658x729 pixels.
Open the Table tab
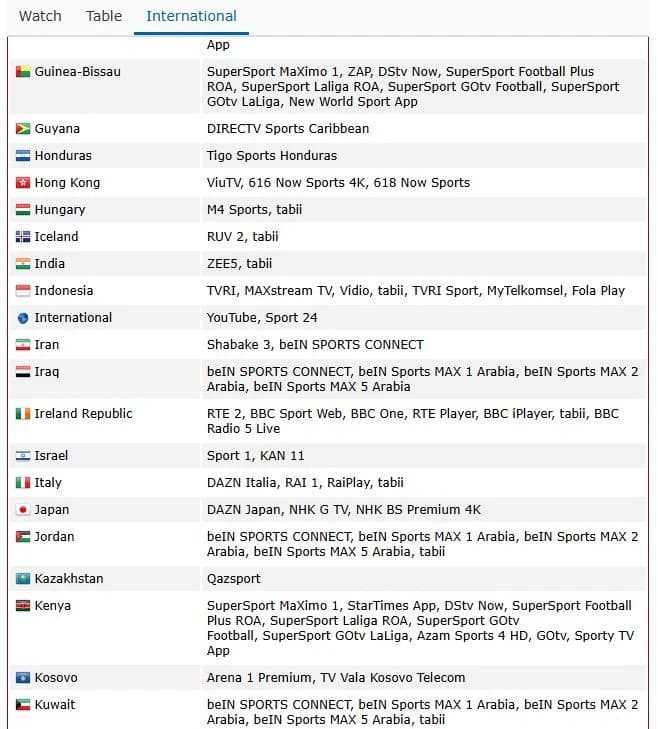104,16
